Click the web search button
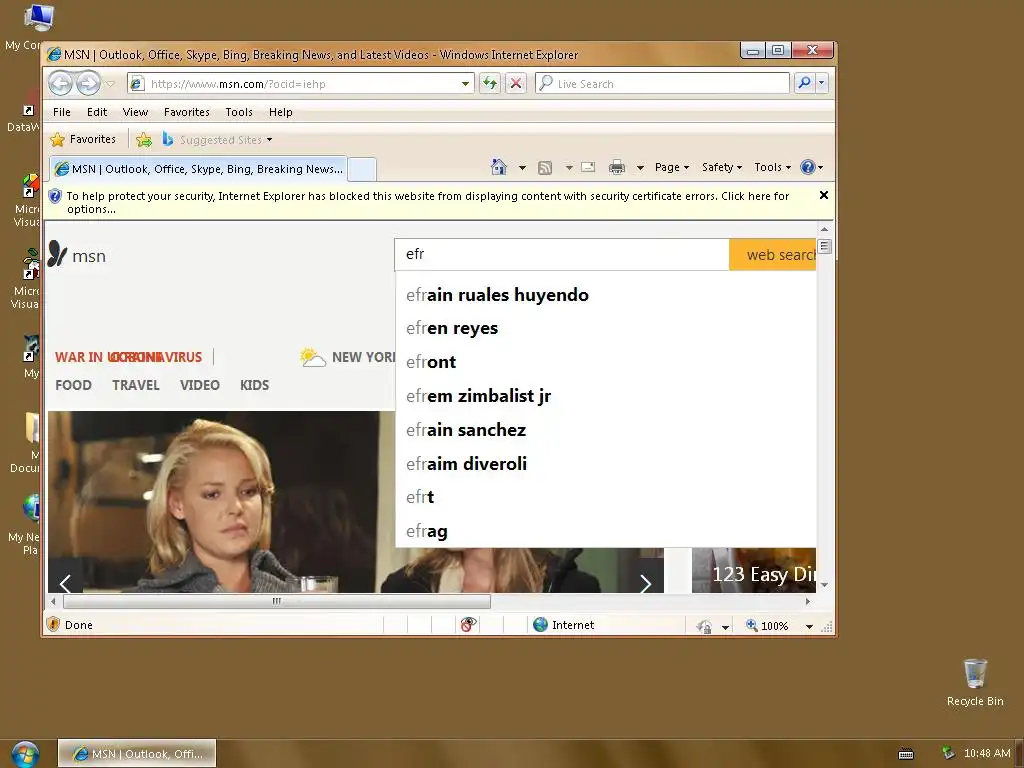The height and width of the screenshot is (768, 1024). (x=773, y=255)
